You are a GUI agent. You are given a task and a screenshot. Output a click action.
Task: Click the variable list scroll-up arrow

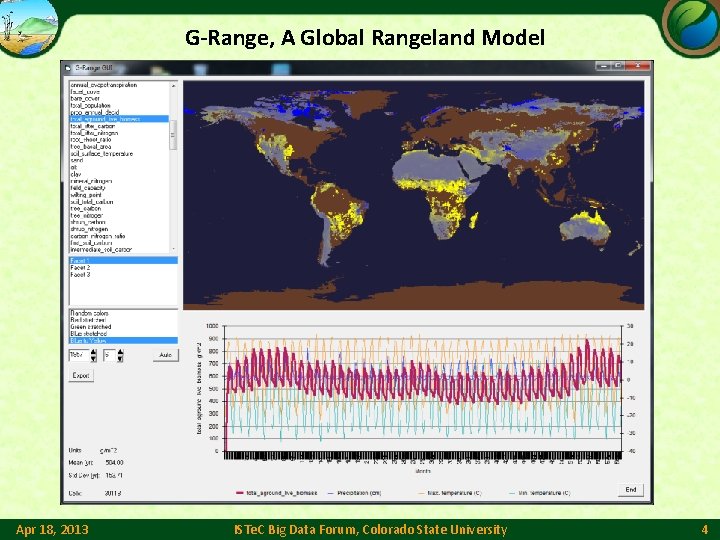(x=173, y=85)
